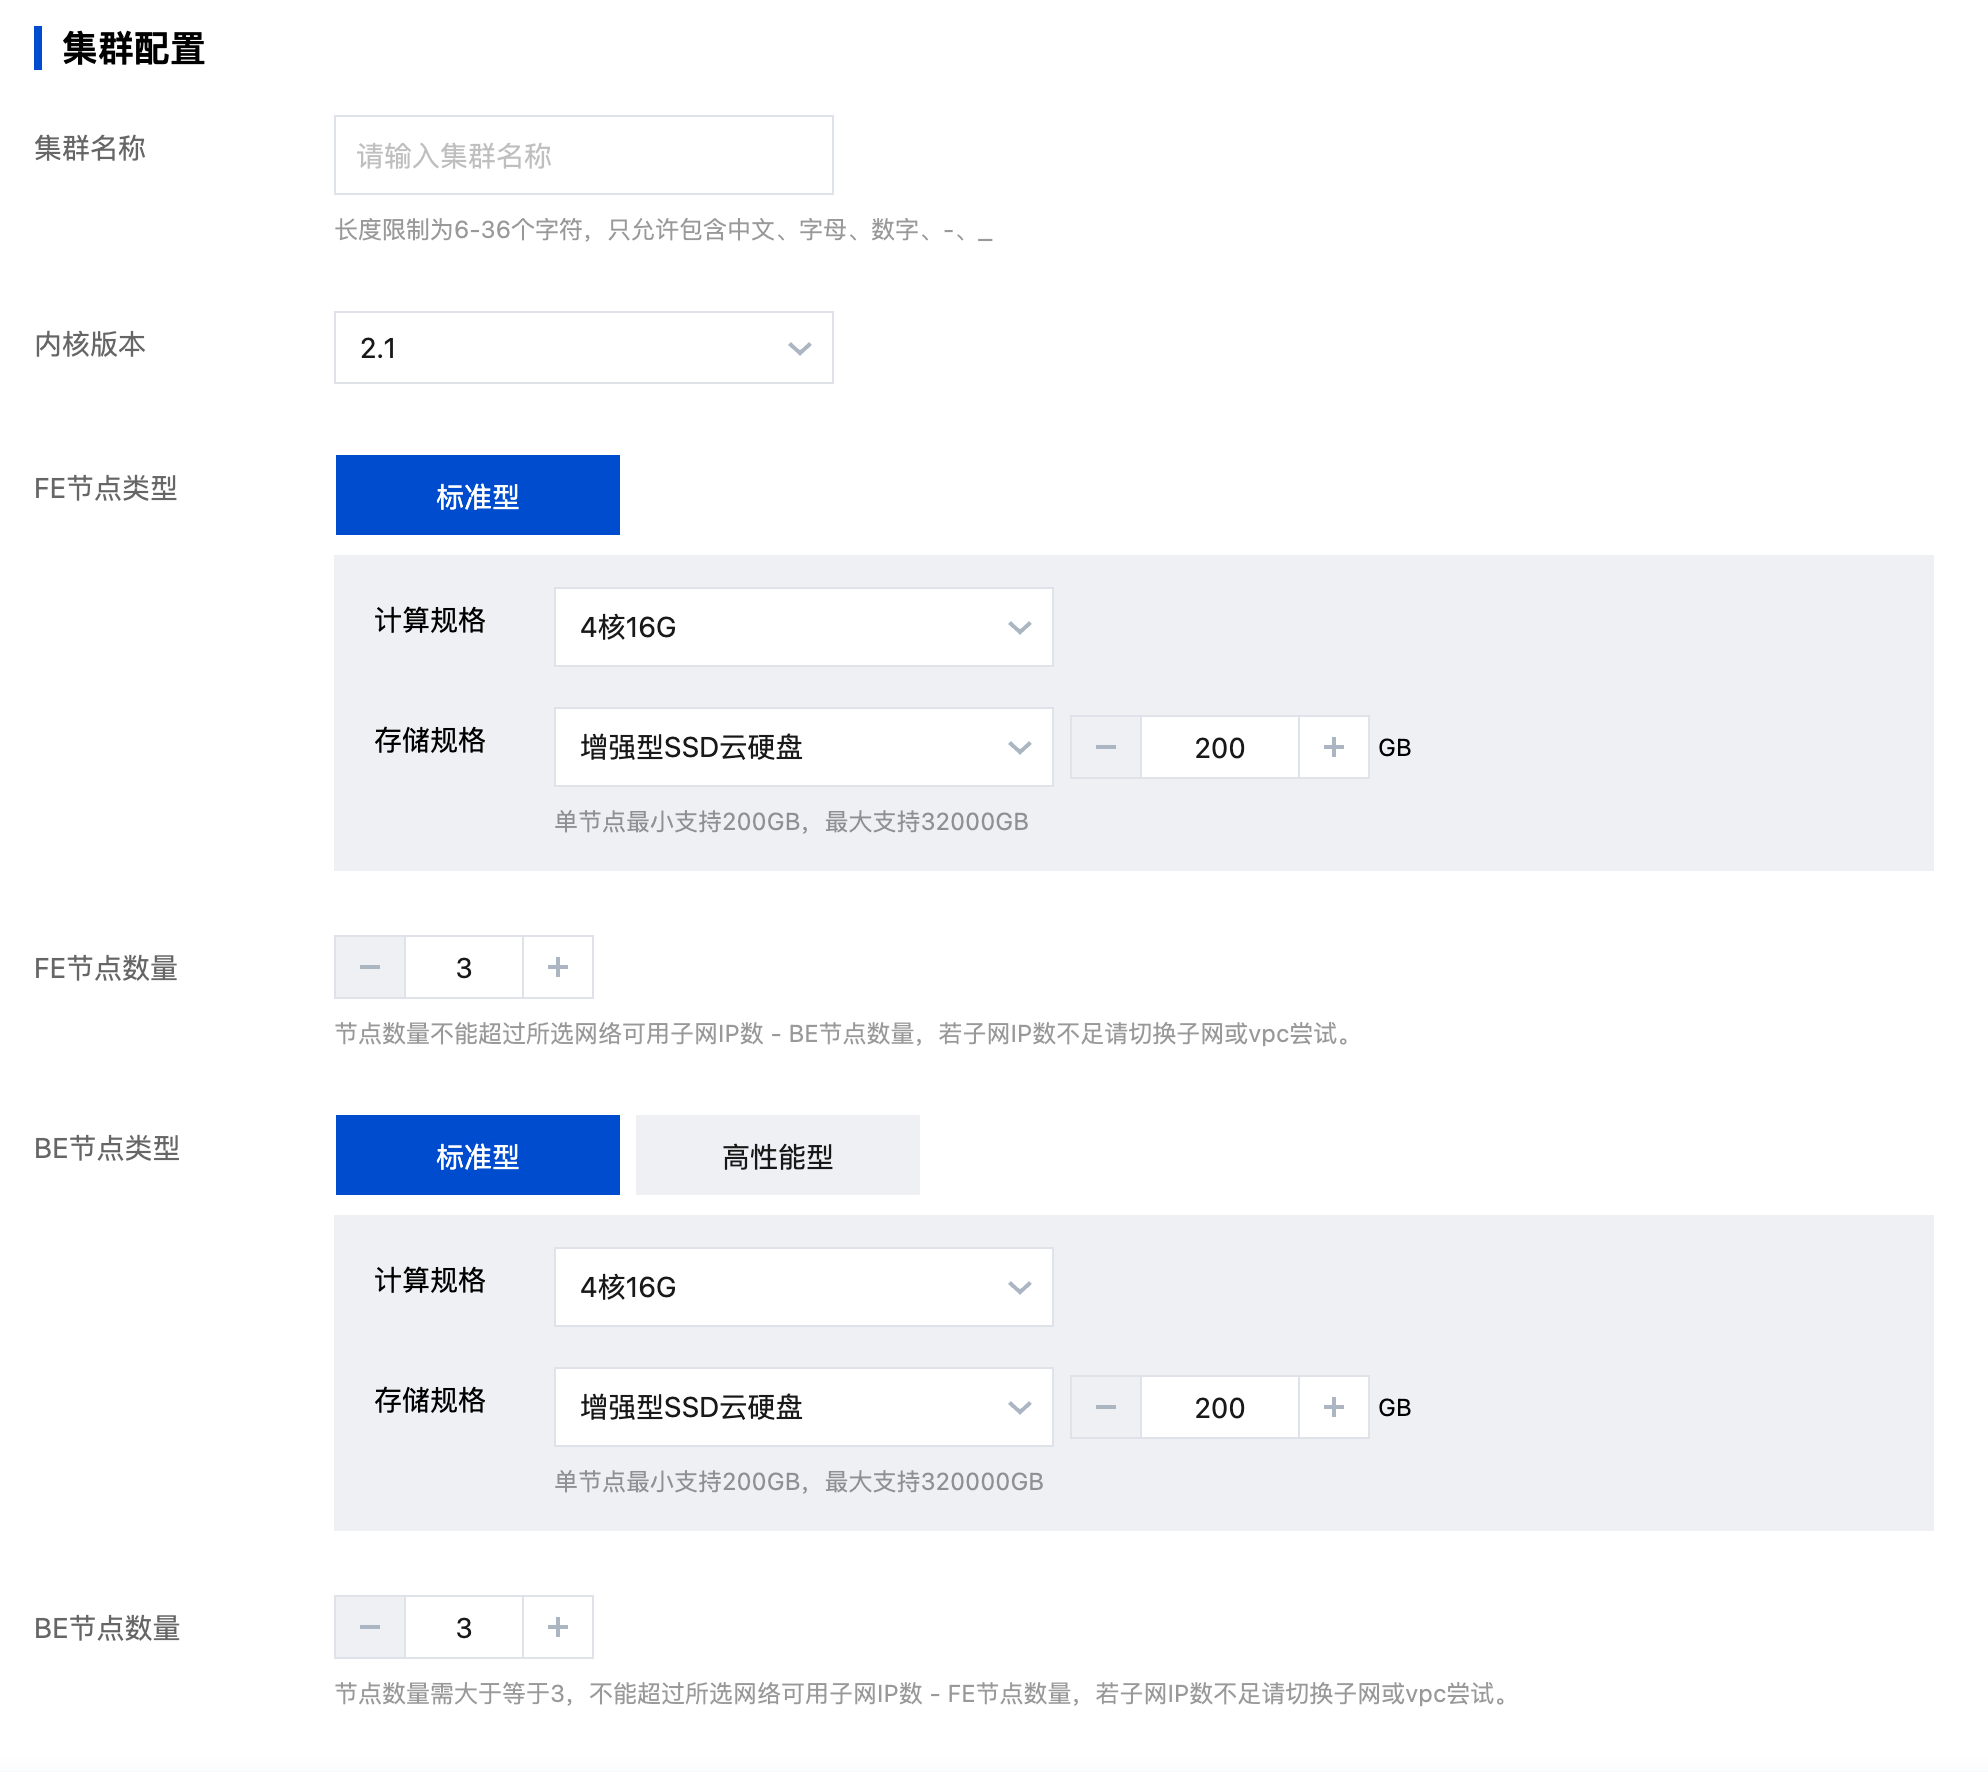Expand FE 计算规格 4核16G dropdown
Viewport: 1988px width, 1772px height.
pos(803,627)
